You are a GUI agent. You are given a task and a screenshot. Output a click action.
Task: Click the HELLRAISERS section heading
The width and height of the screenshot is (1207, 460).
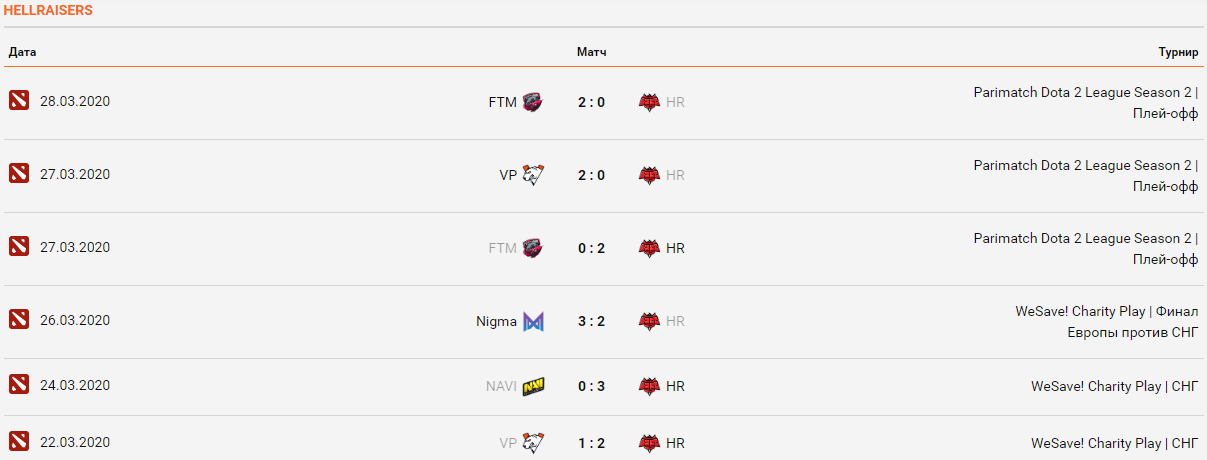click(49, 10)
